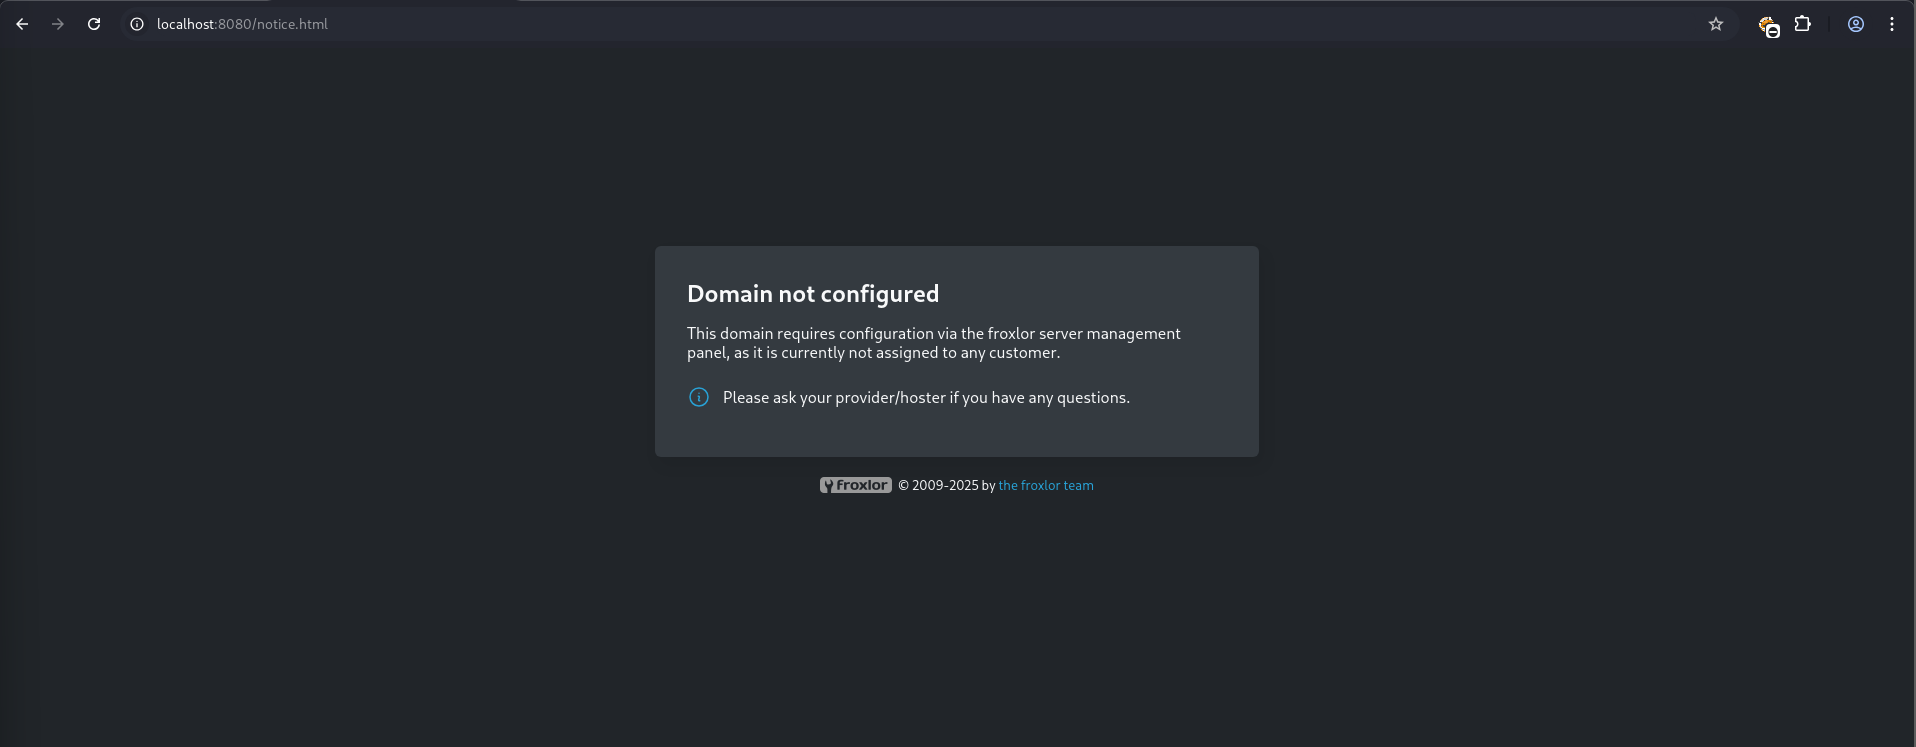Click the Froxlor logo in footer
Image resolution: width=1916 pixels, height=747 pixels.
855,485
